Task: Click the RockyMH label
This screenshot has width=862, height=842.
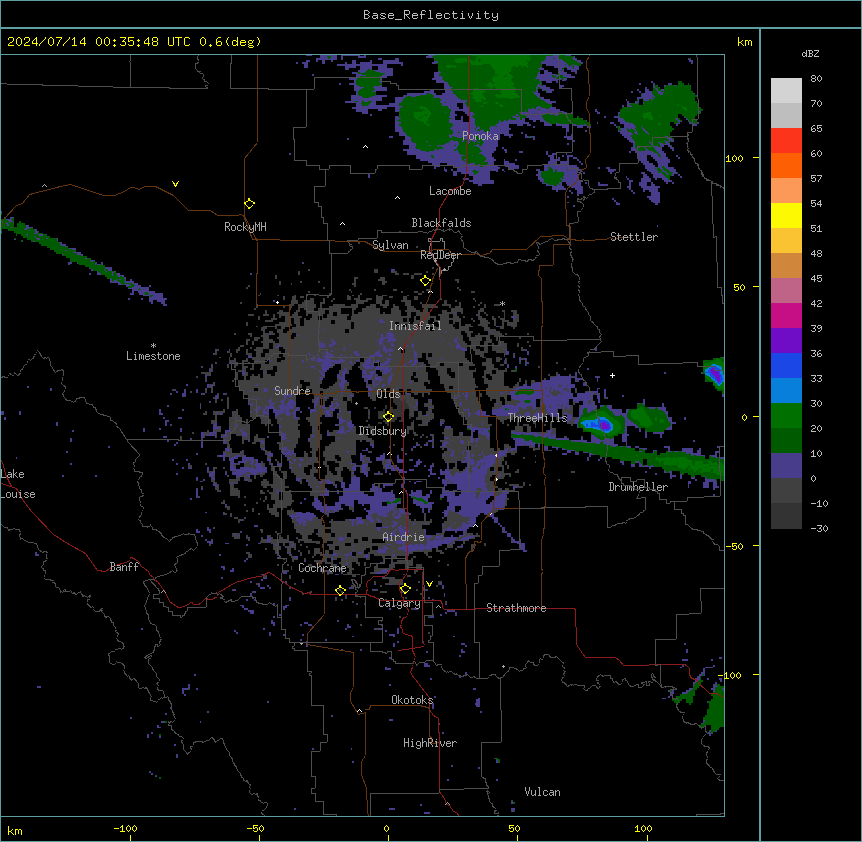Action: coord(245,227)
